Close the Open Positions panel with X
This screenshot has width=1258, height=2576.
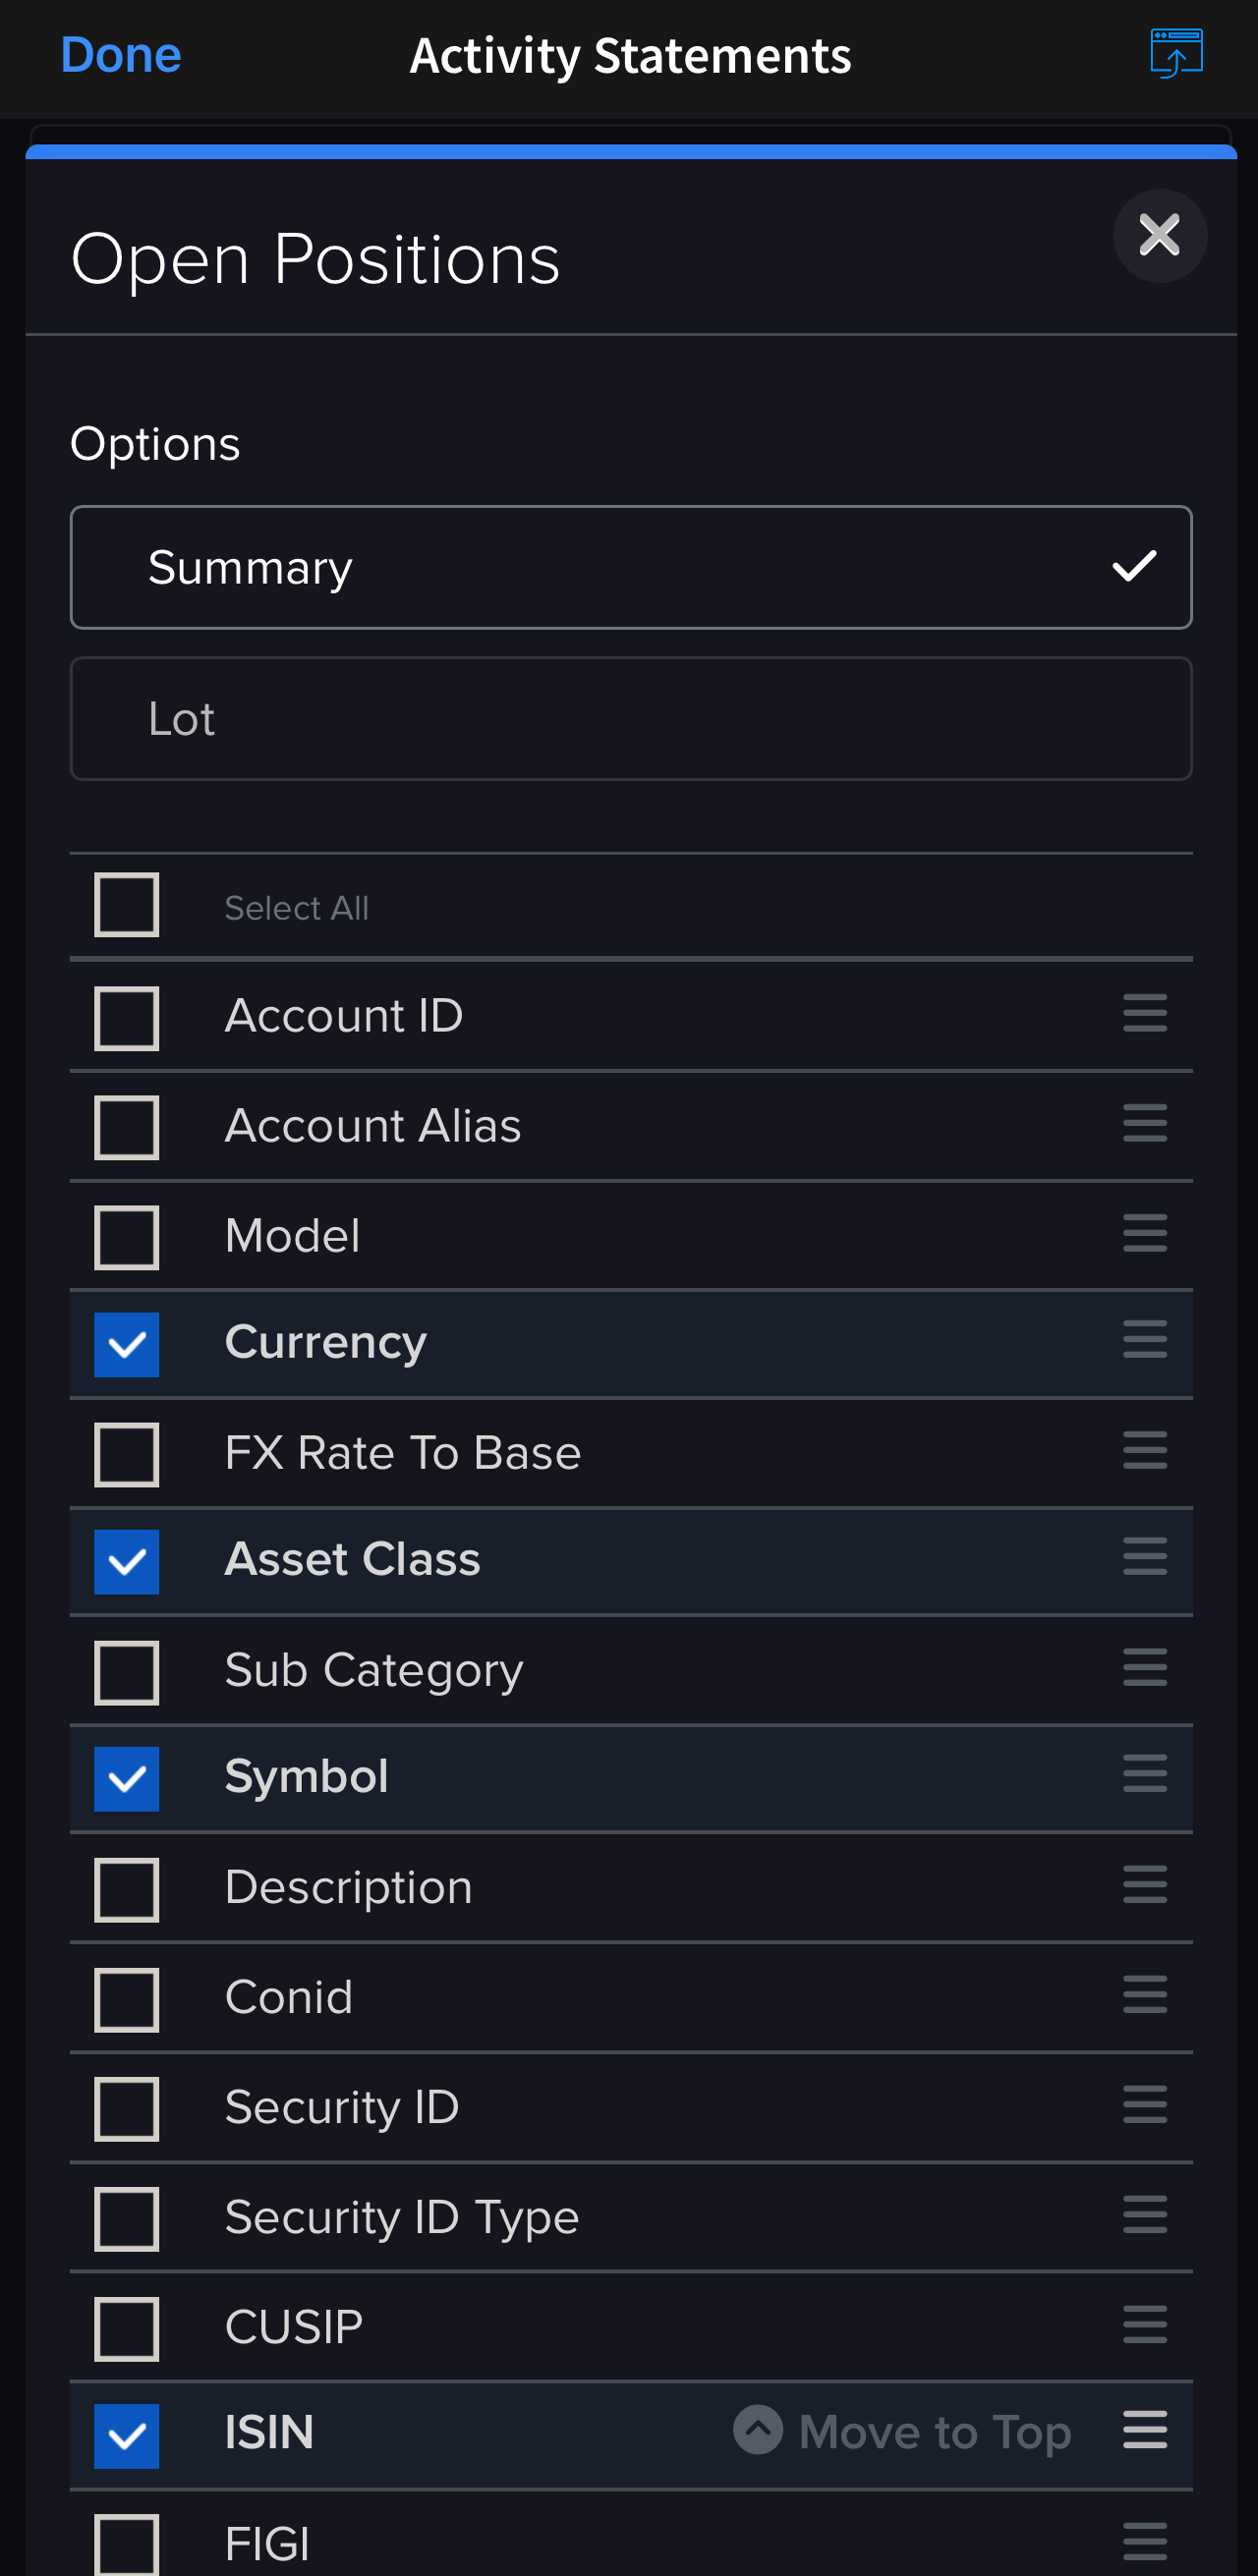coord(1160,236)
